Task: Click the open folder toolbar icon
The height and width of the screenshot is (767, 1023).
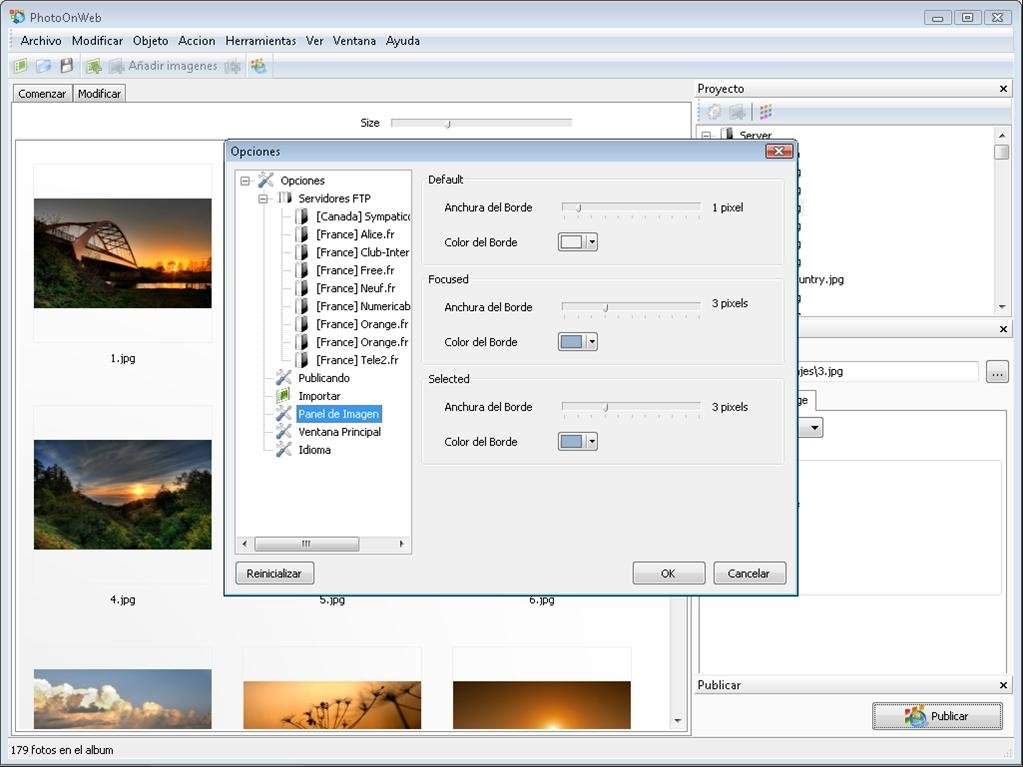Action: [x=44, y=66]
